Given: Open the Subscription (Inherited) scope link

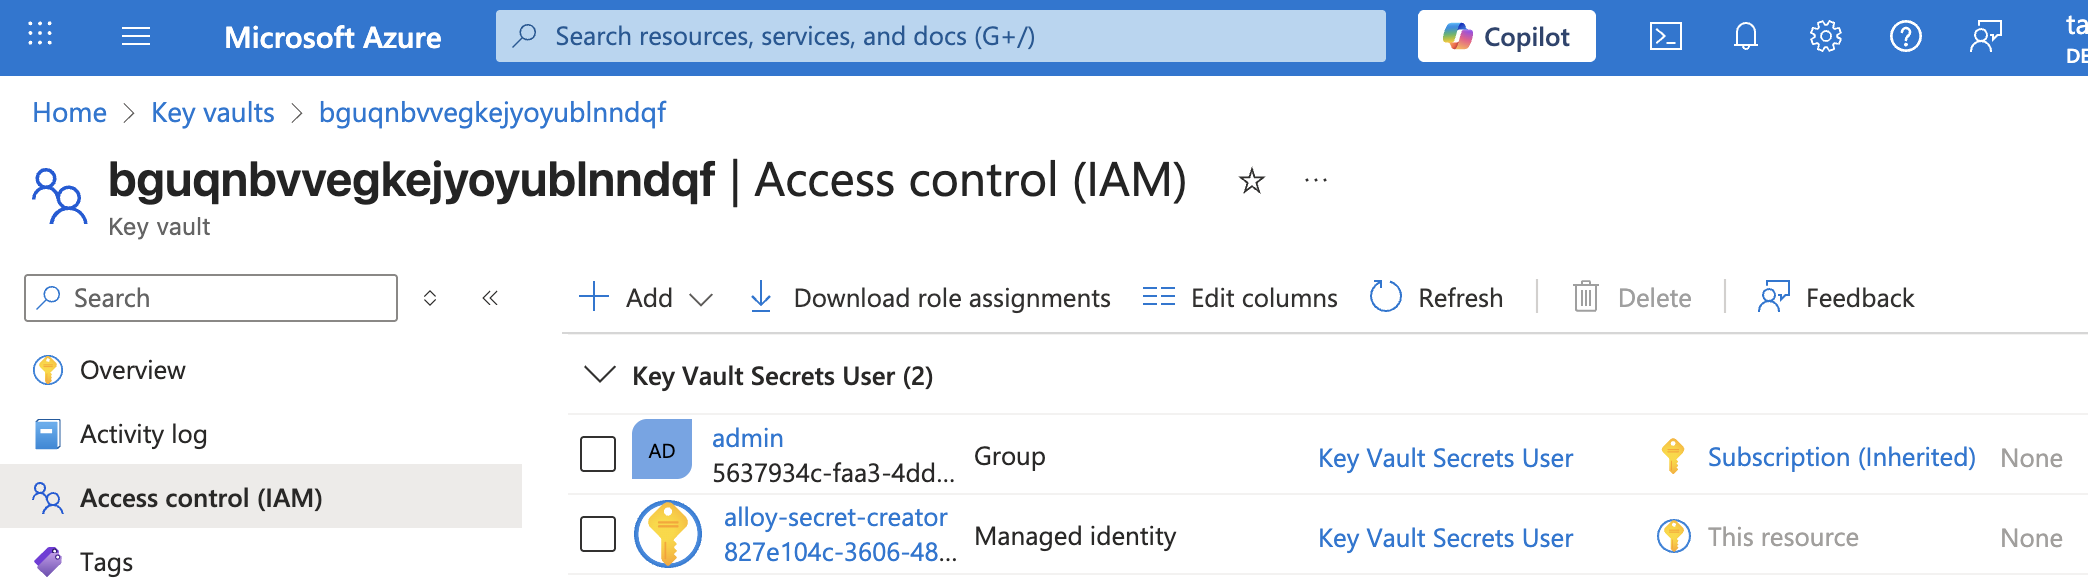Looking at the screenshot, I should coord(1840,457).
